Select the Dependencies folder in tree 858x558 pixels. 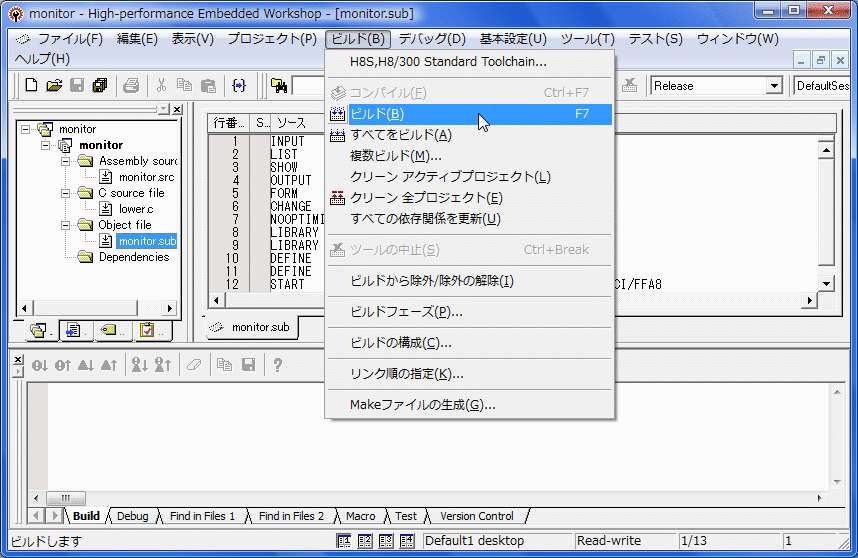click(134, 257)
